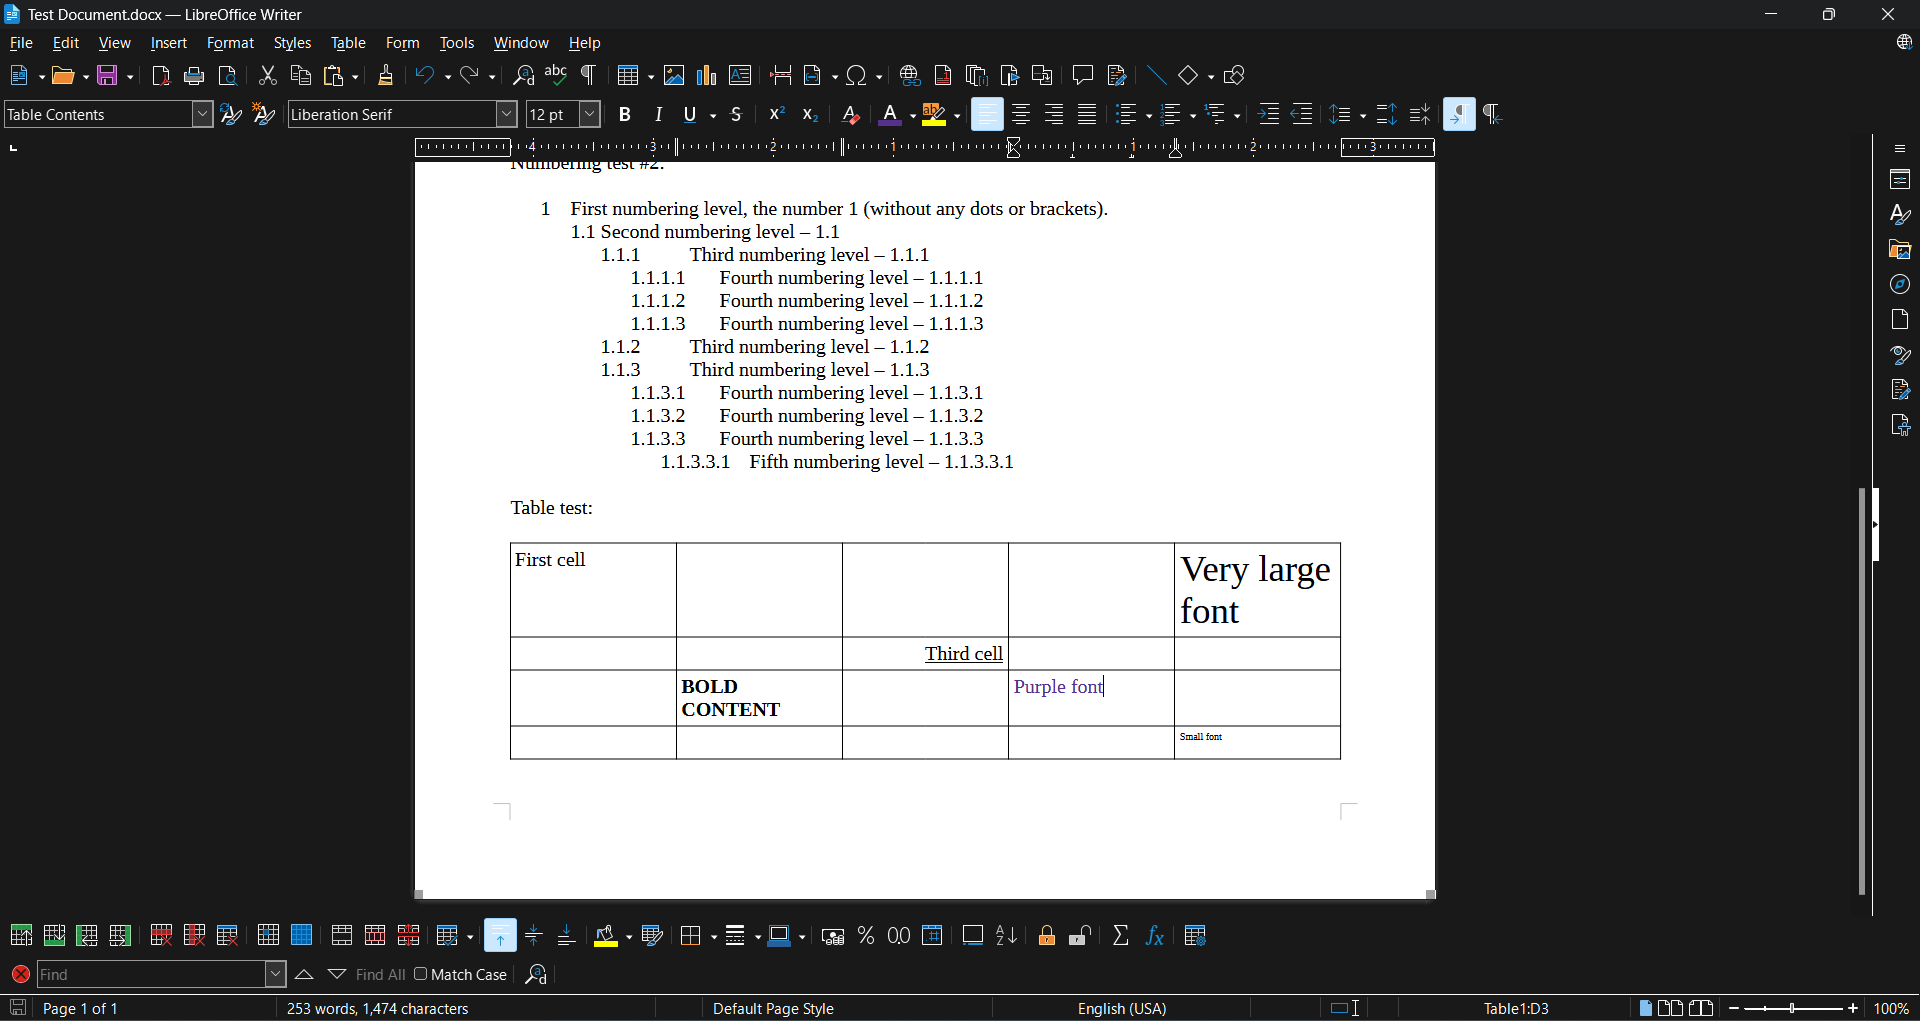
Task: Apply the purple font color swatch
Action: (890, 116)
